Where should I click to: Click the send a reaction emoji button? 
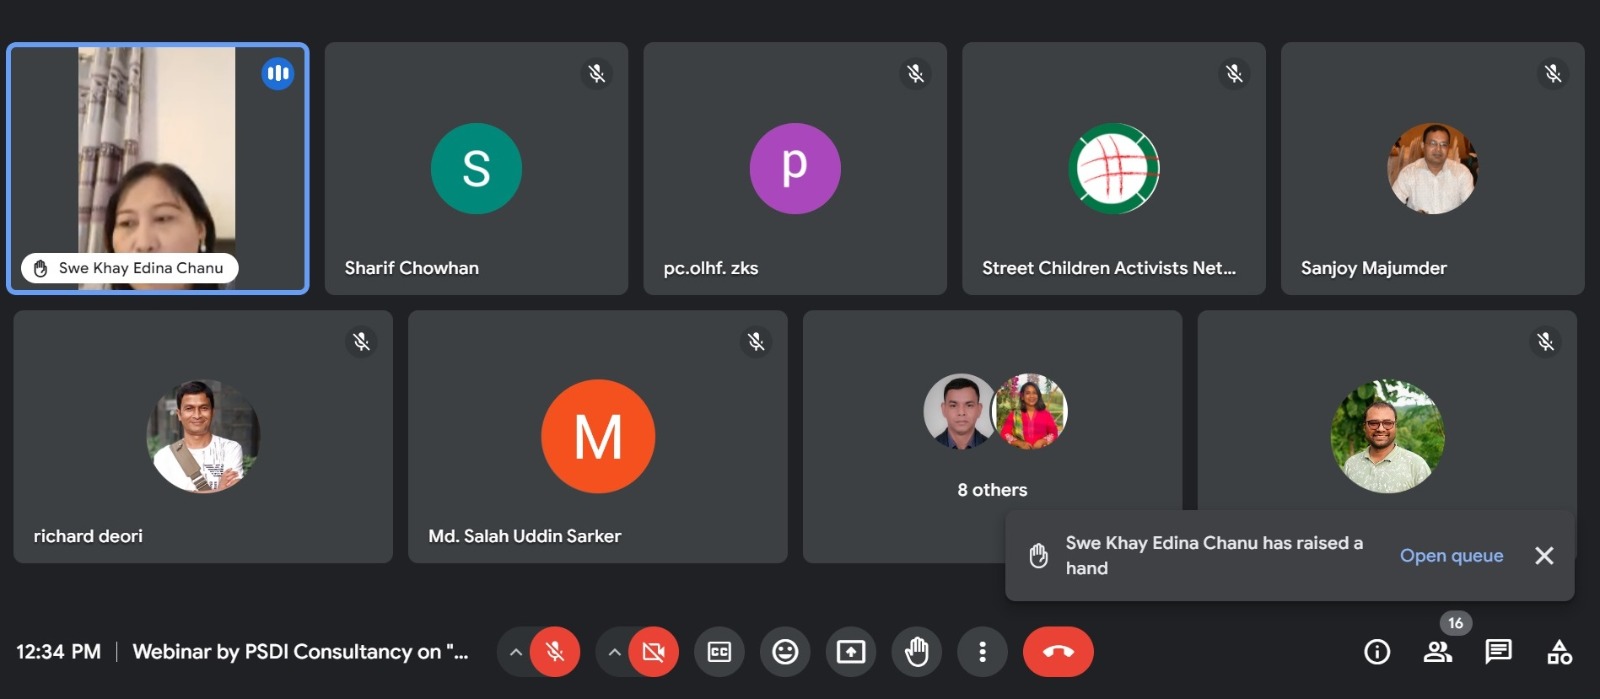pyautogui.click(x=785, y=652)
